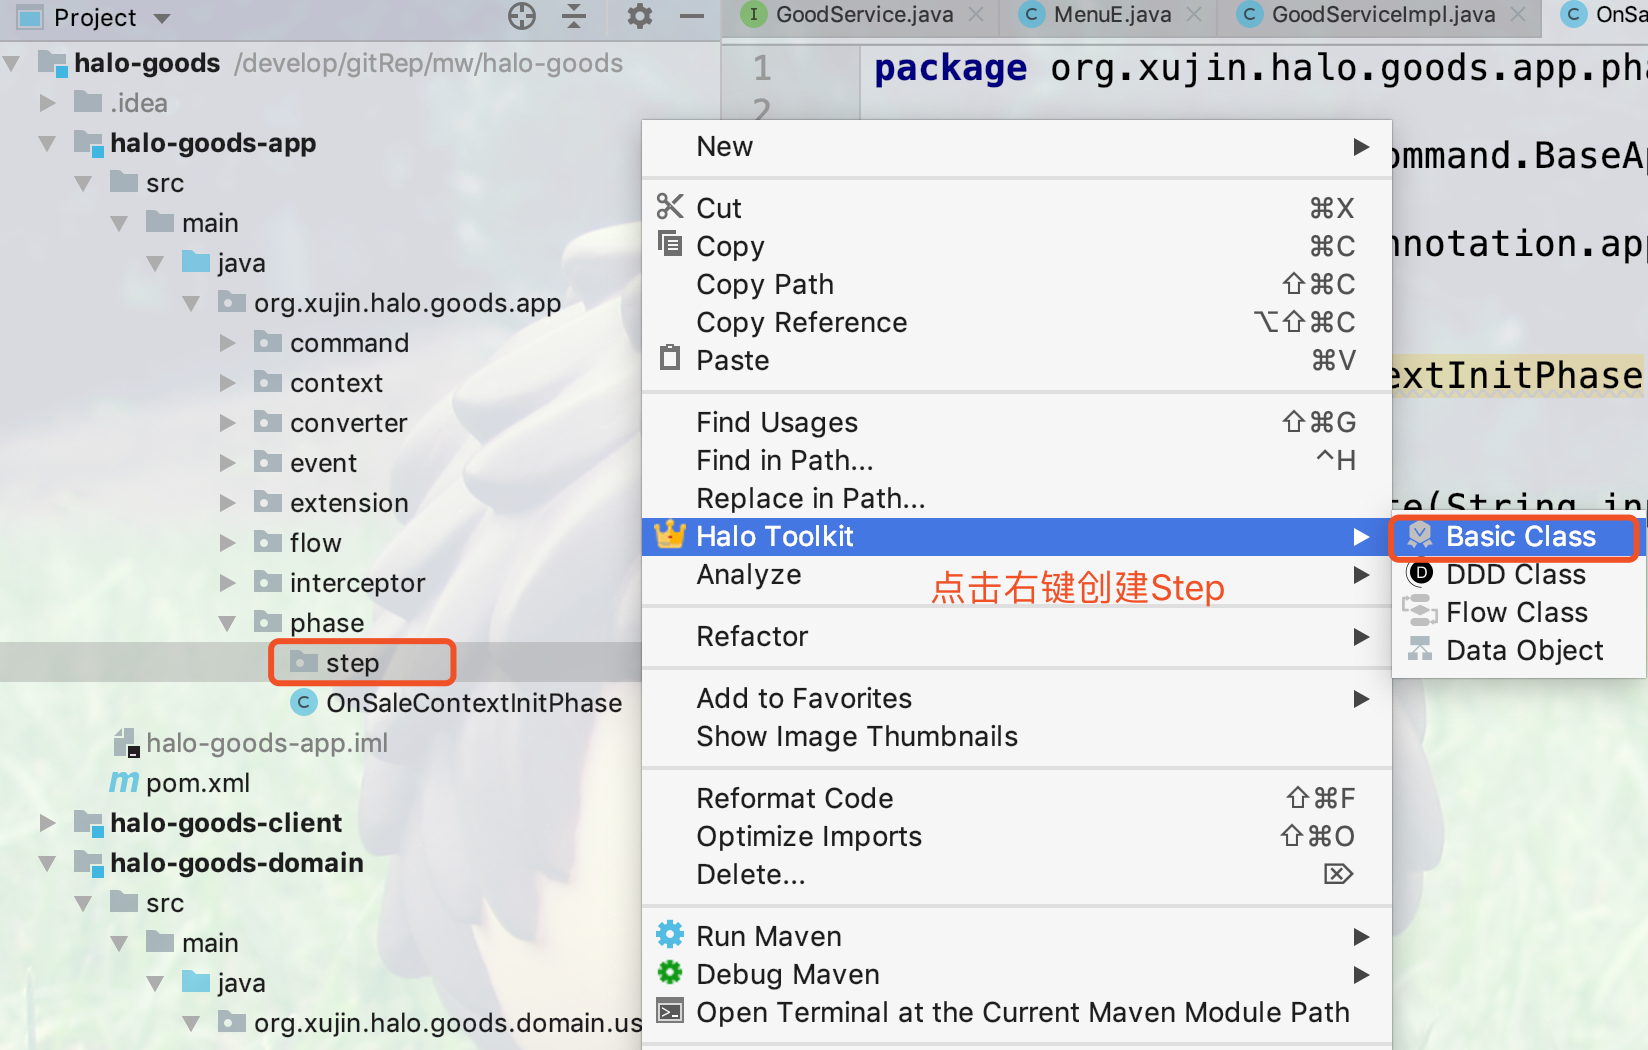The height and width of the screenshot is (1050, 1648).
Task: Select halo-goods-client module name
Action: click(x=226, y=823)
